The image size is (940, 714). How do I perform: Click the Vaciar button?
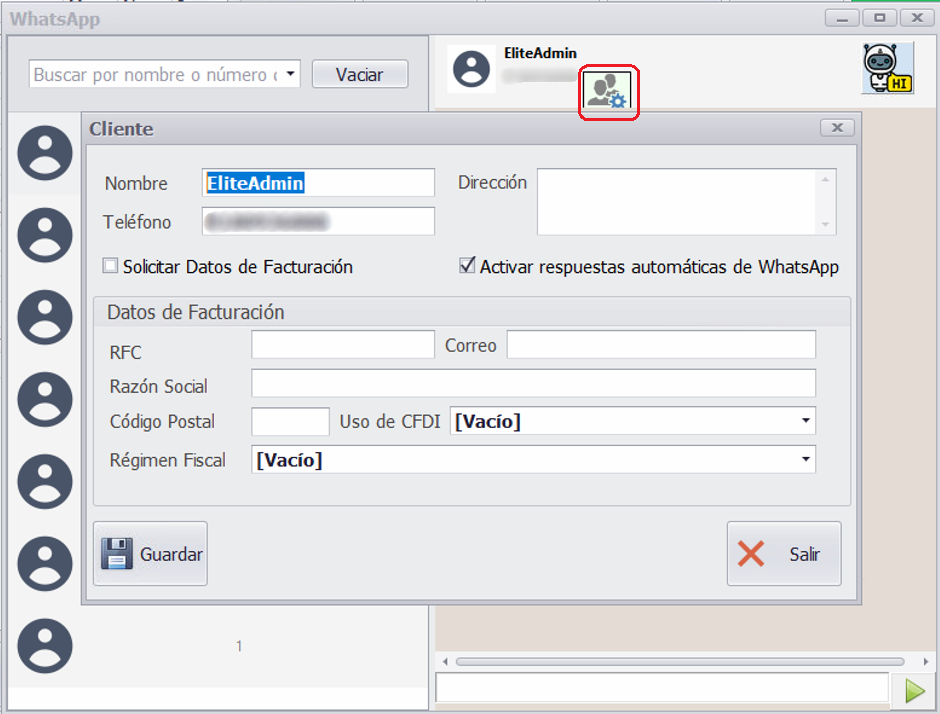360,74
